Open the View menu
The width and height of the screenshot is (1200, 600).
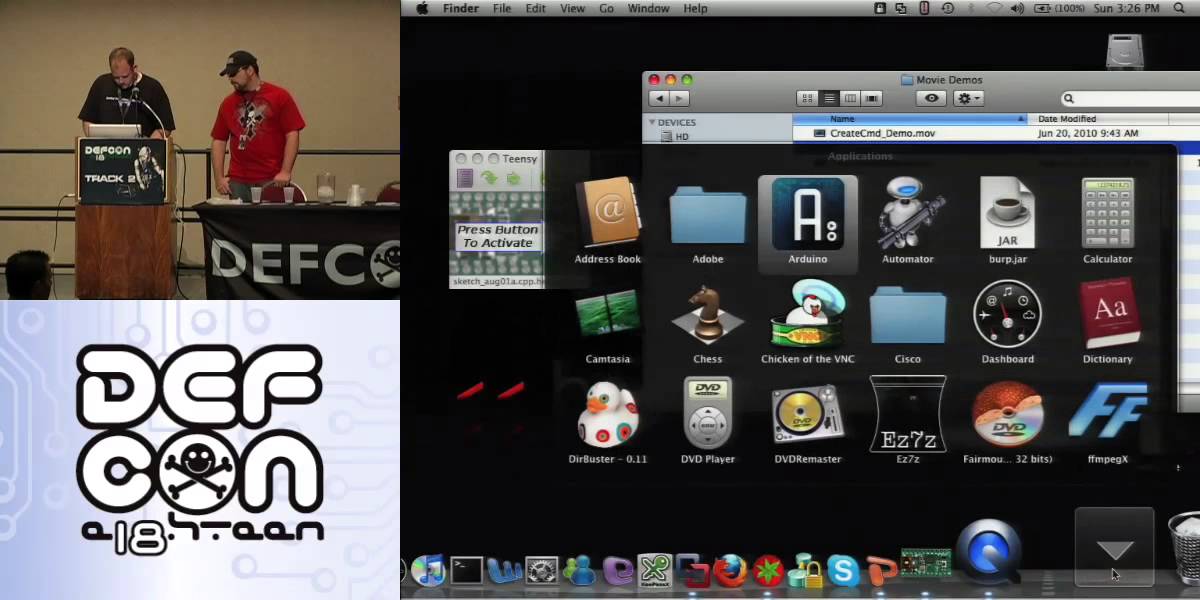(x=572, y=8)
